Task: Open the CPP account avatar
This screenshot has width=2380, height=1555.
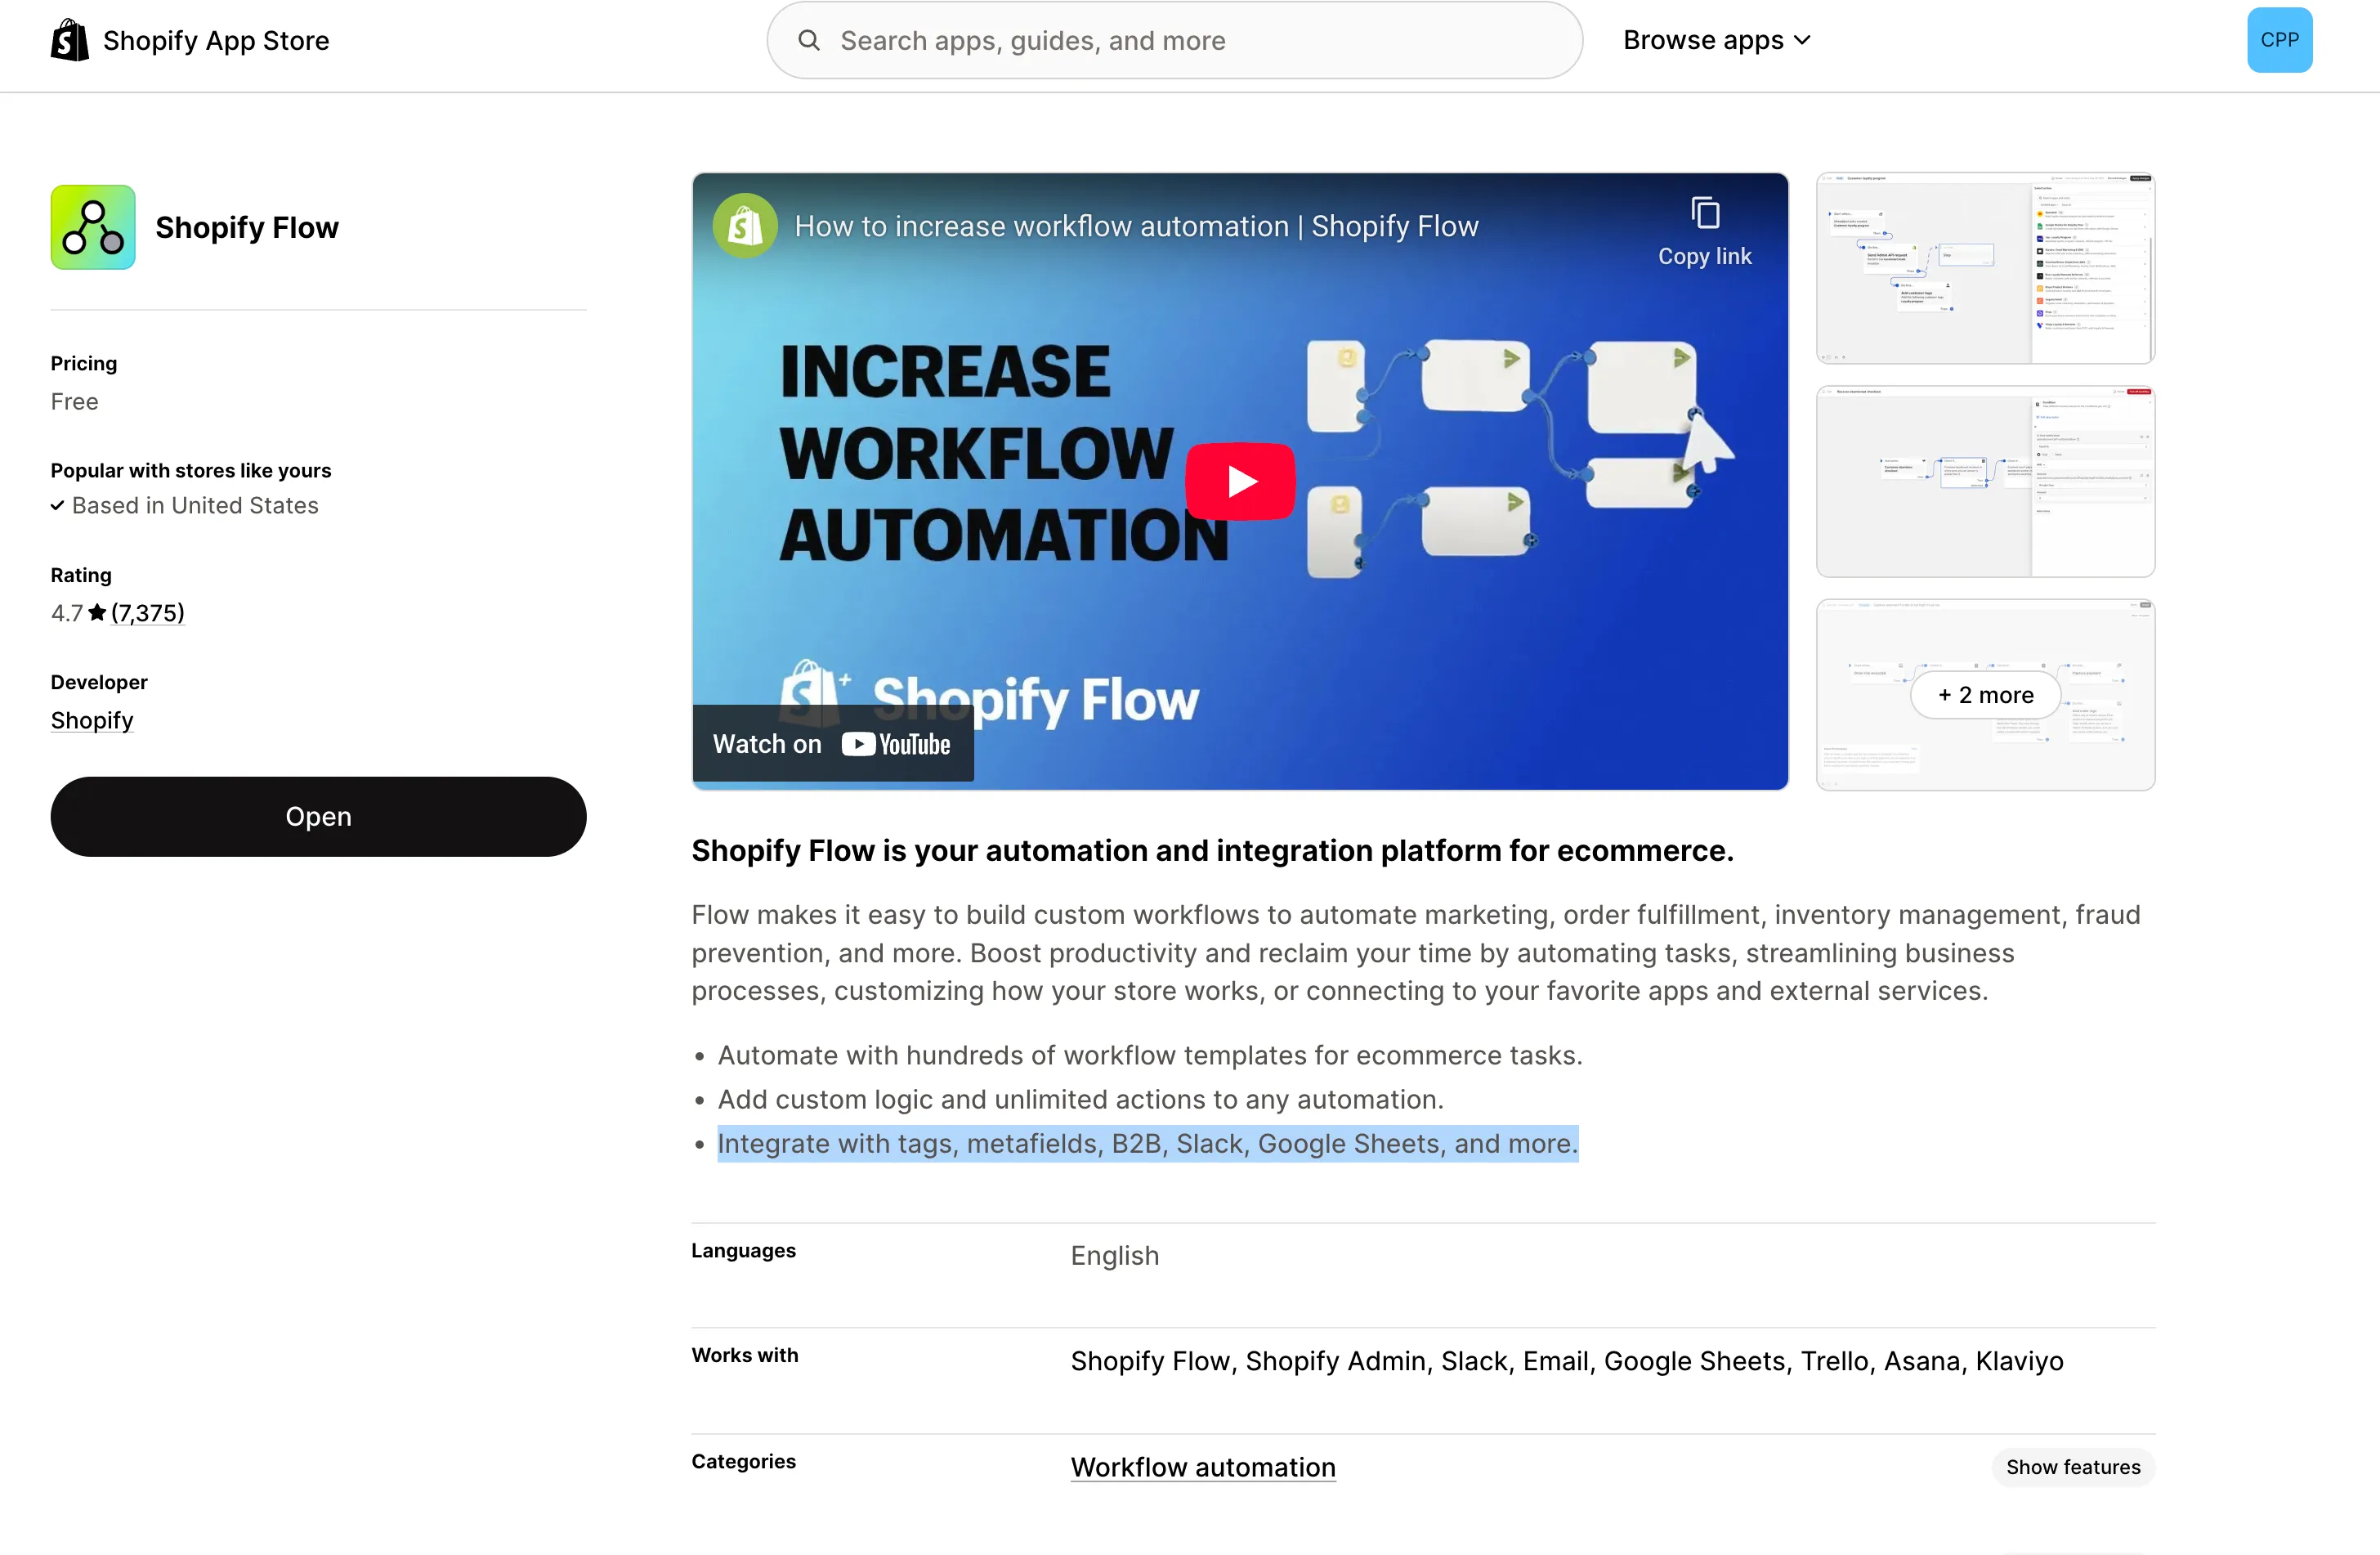Action: tap(2279, 40)
